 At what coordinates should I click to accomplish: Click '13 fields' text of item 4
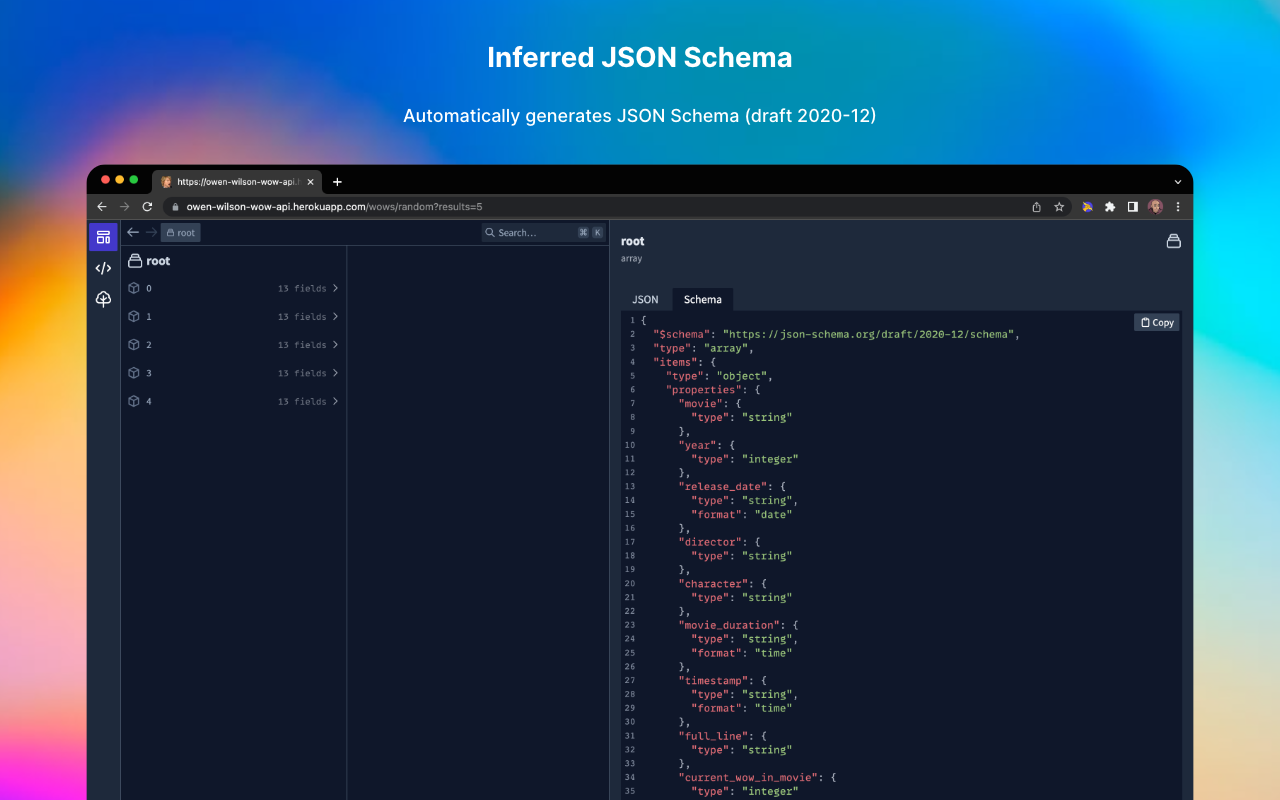[x=302, y=401]
